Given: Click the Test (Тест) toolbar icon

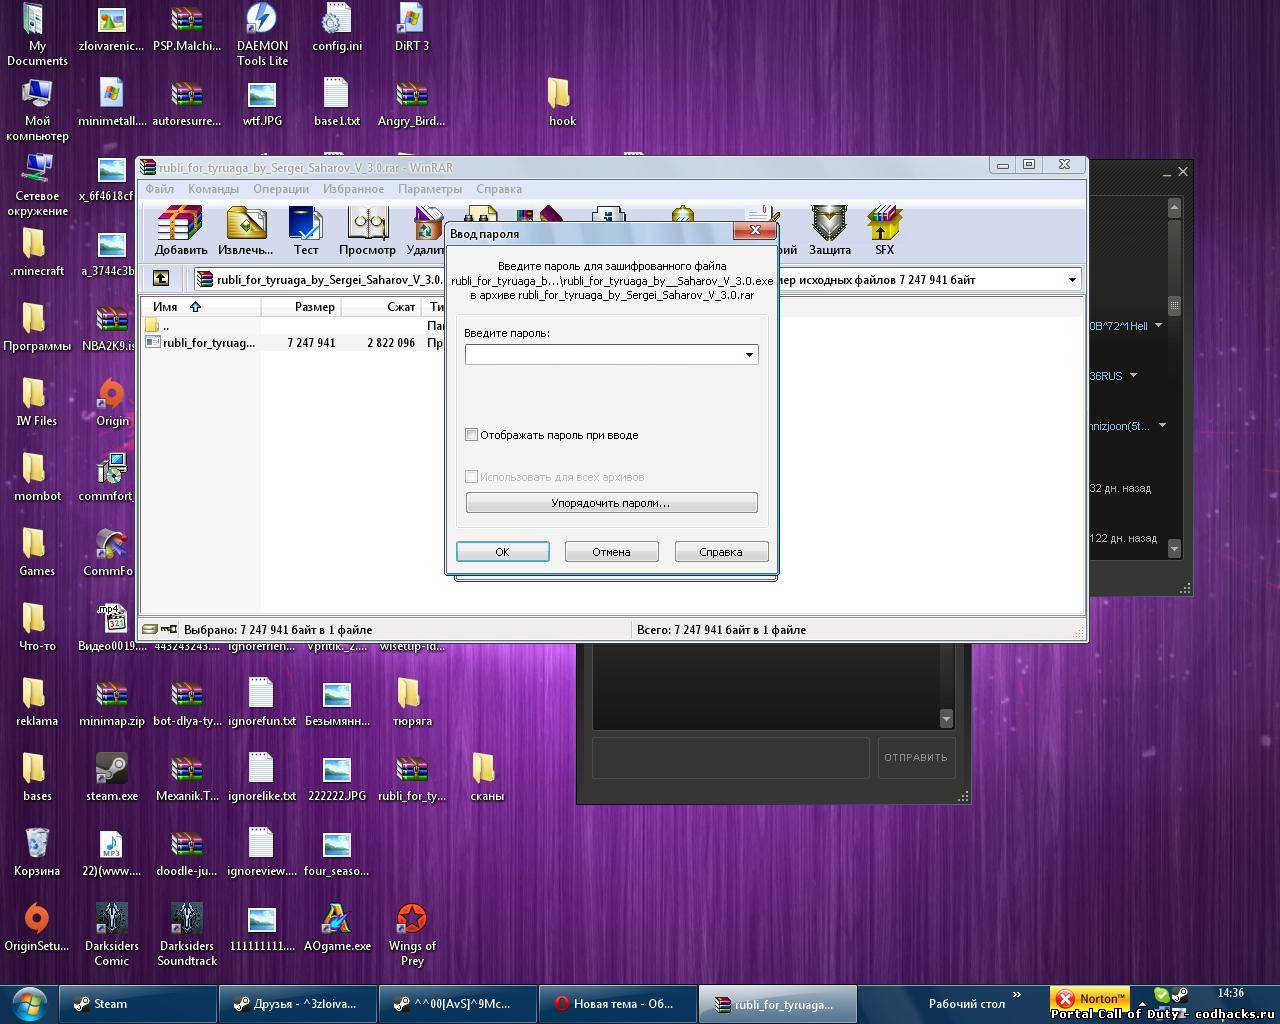Looking at the screenshot, I should click(305, 230).
